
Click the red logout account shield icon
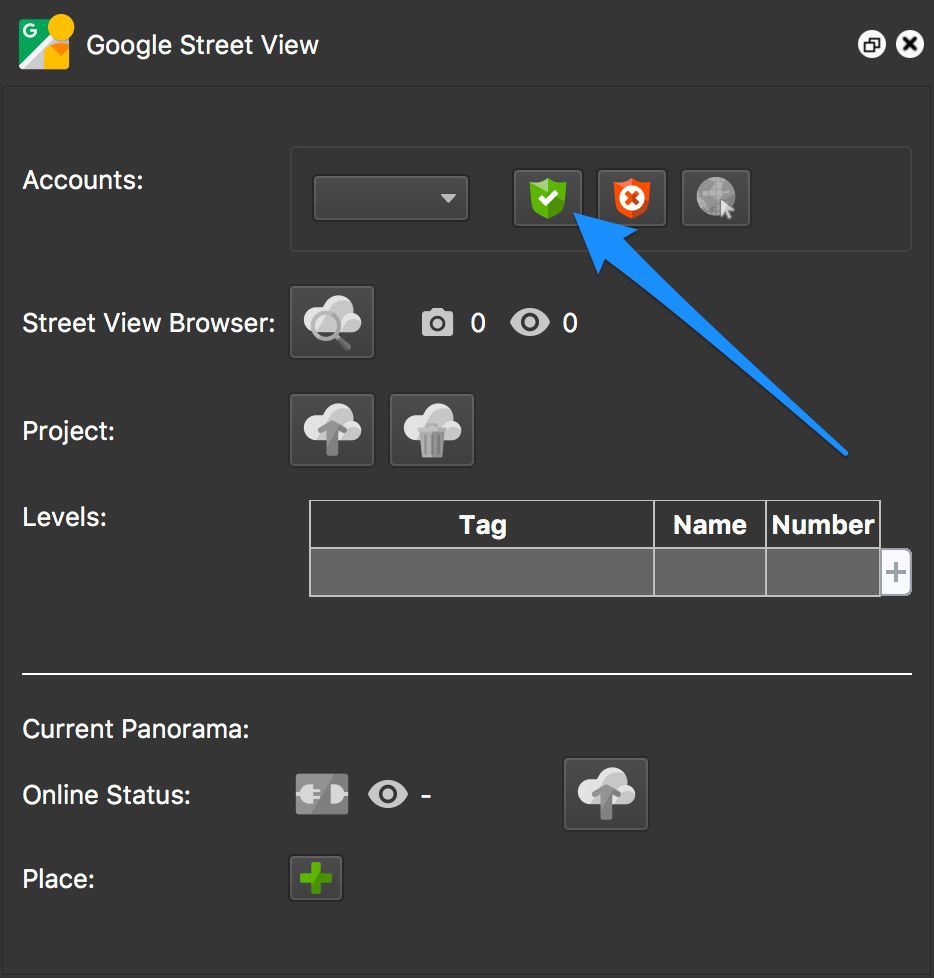[x=631, y=197]
